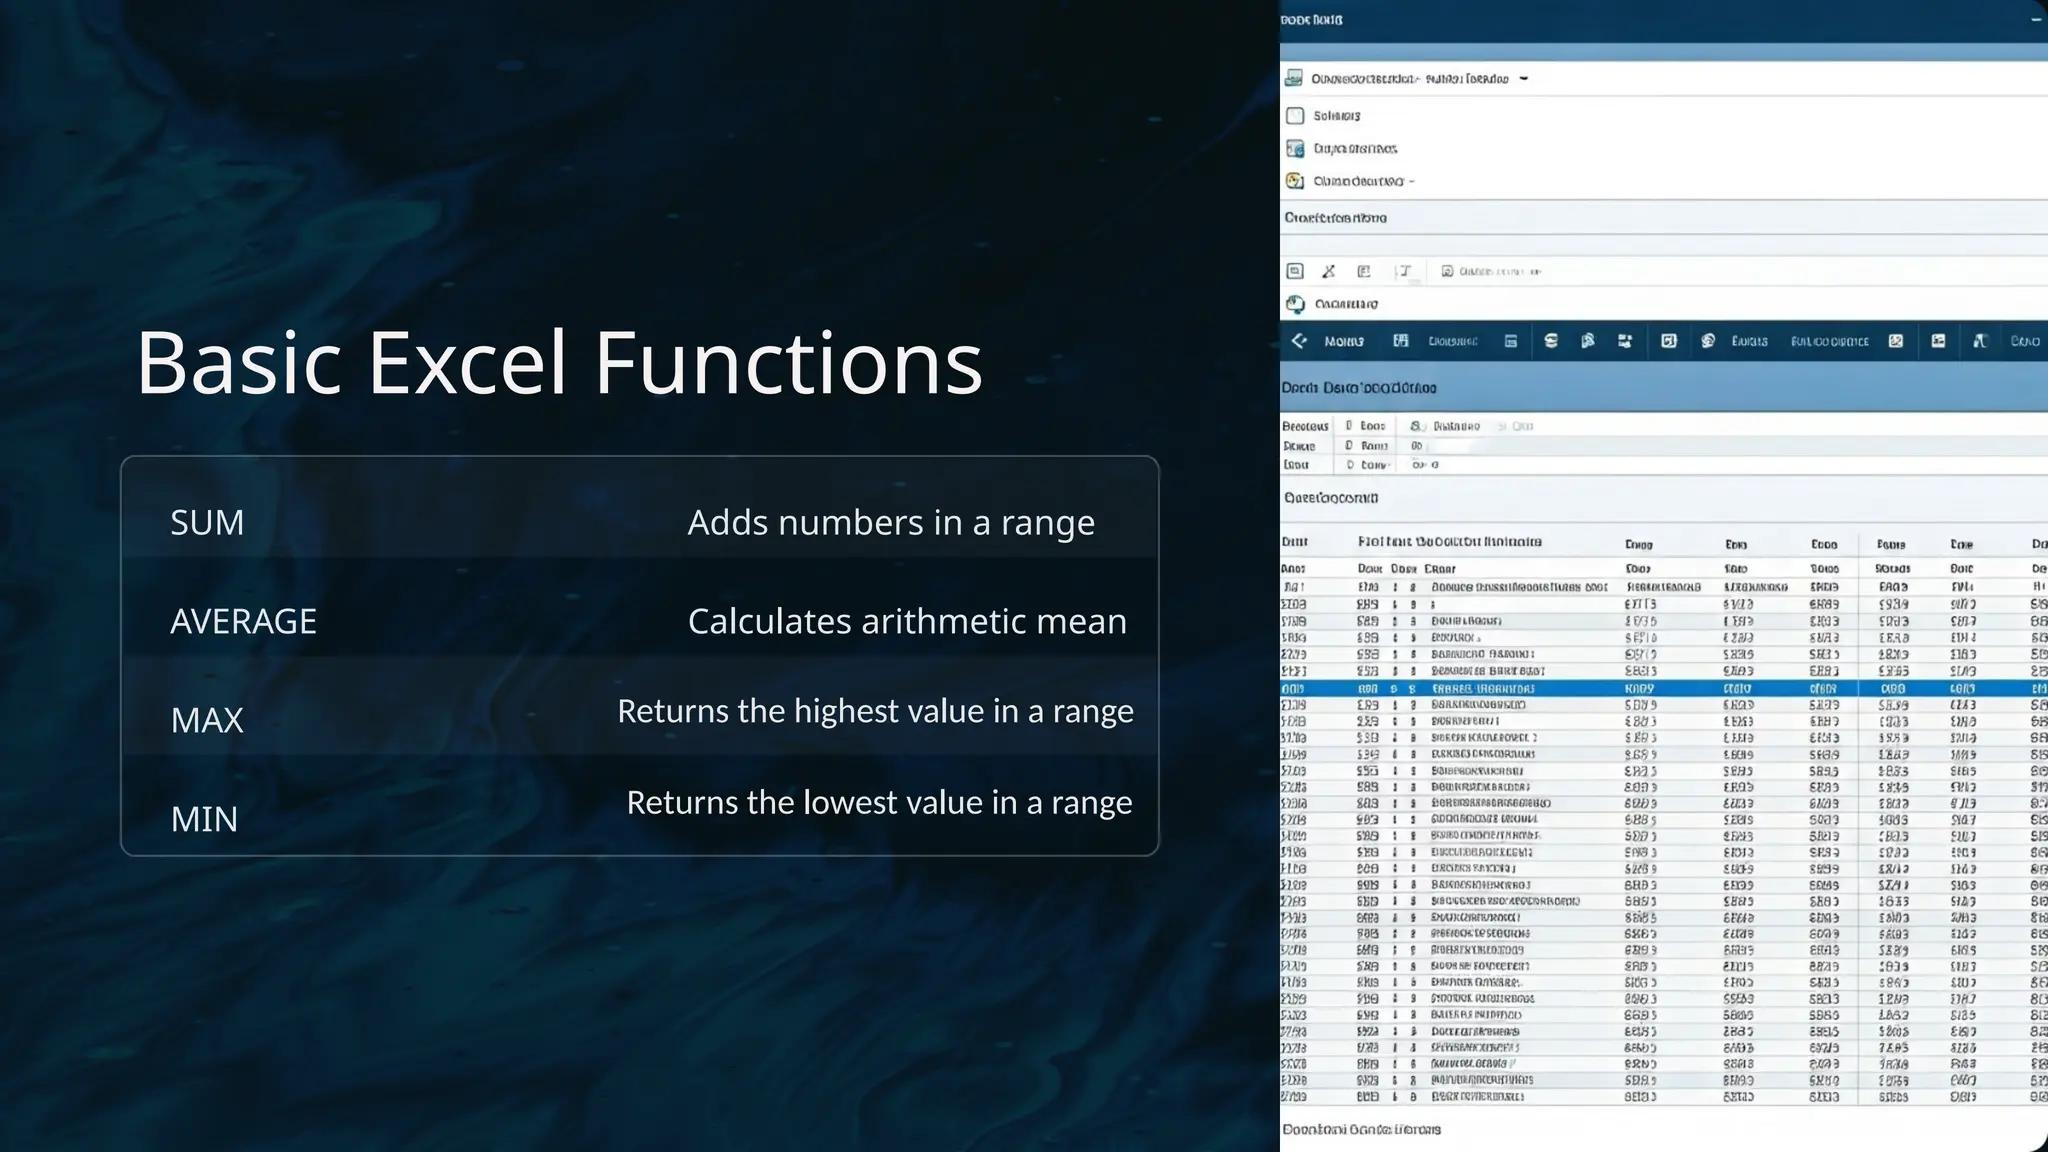
Task: Select the AVERAGE row in functions table
Action: [640, 621]
